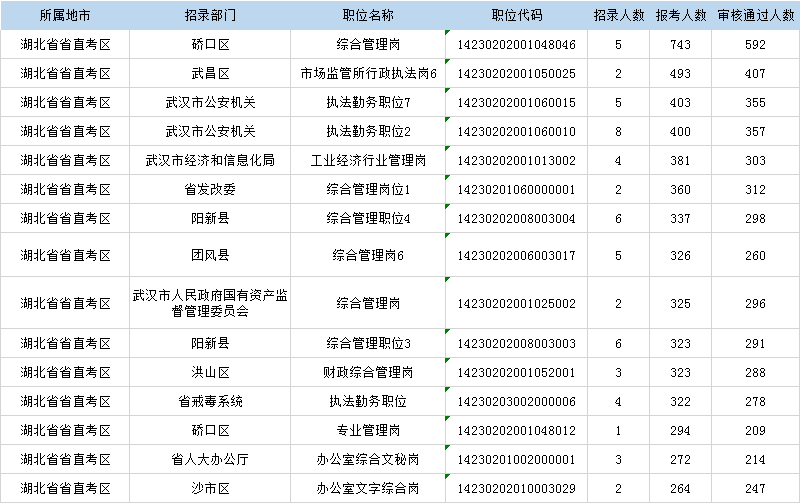Click the 招录部门 column header
Image resolution: width=800 pixels, height=503 pixels.
click(210, 15)
